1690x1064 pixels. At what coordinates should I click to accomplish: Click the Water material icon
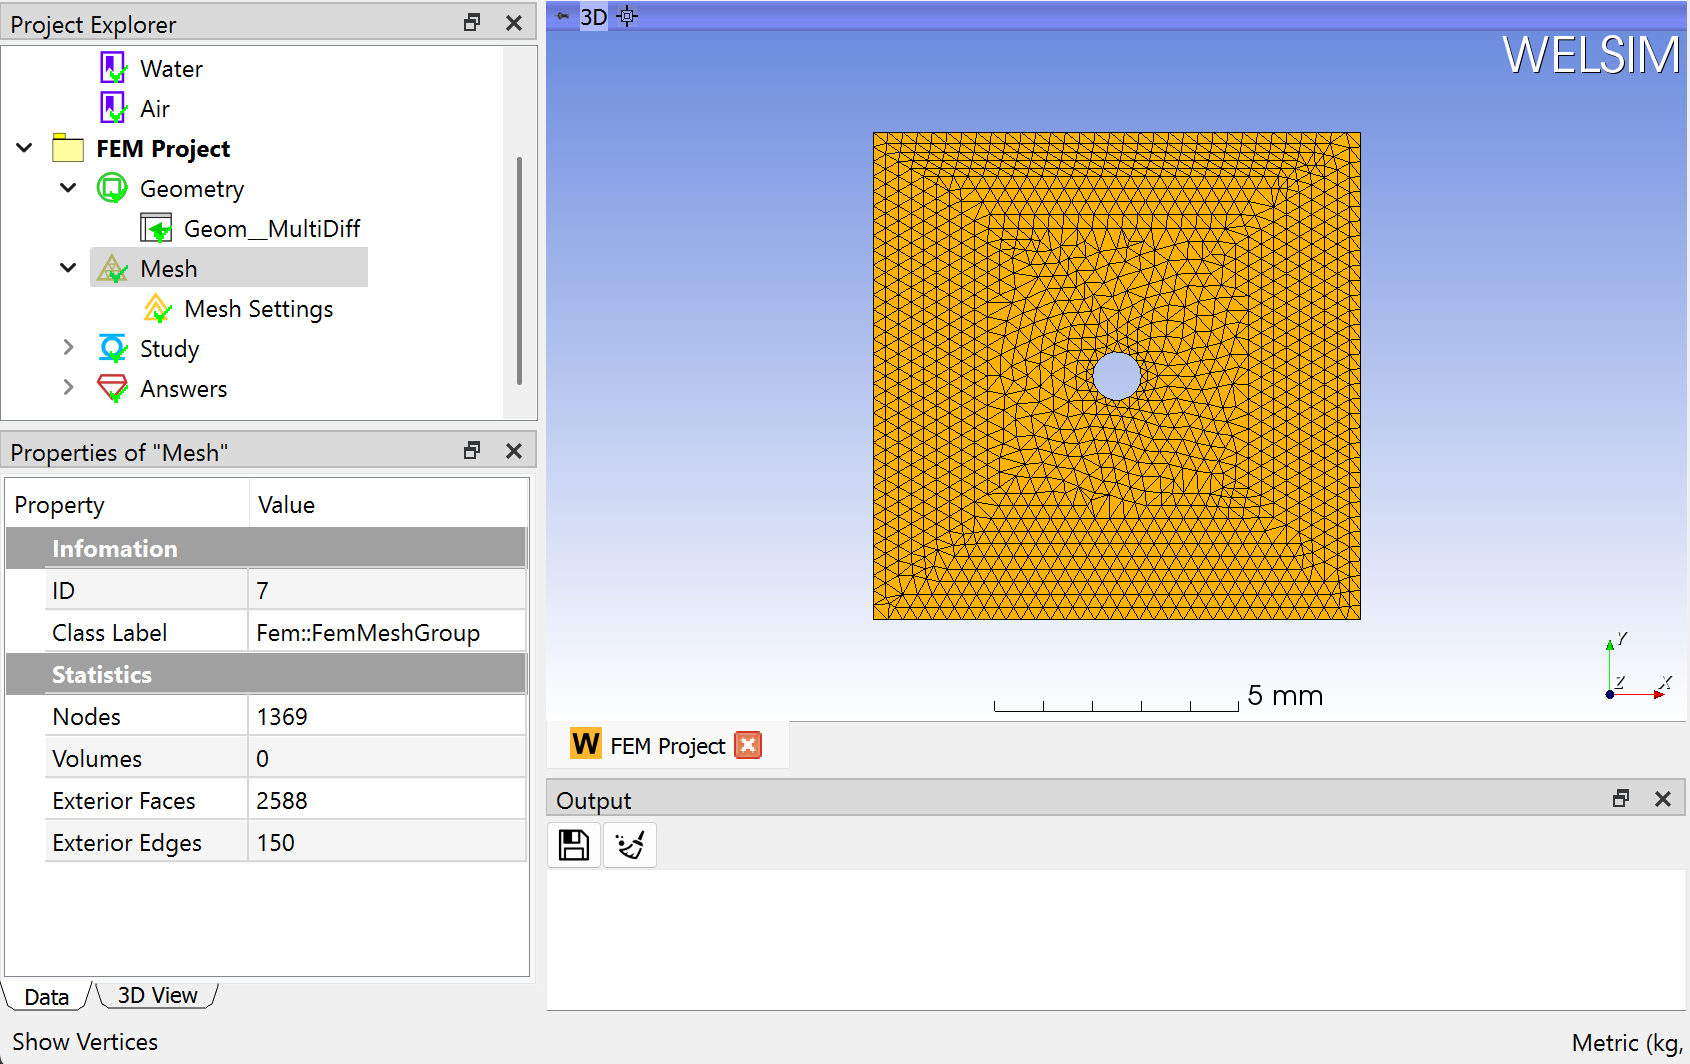point(113,68)
